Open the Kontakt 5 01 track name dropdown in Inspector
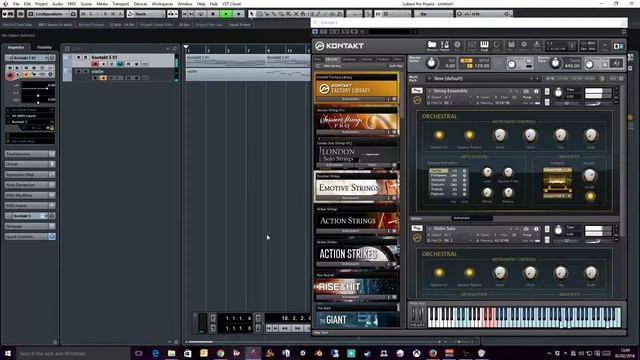Viewport: 640px width, 360px height. [30, 58]
